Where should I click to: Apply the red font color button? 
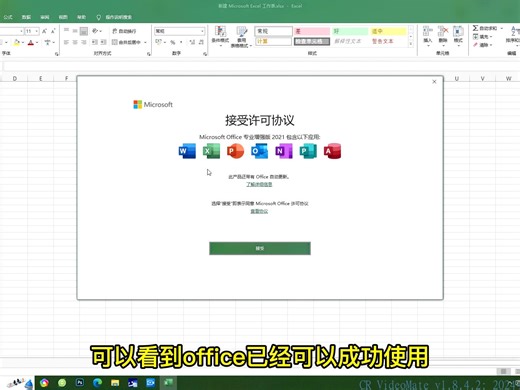[31, 42]
